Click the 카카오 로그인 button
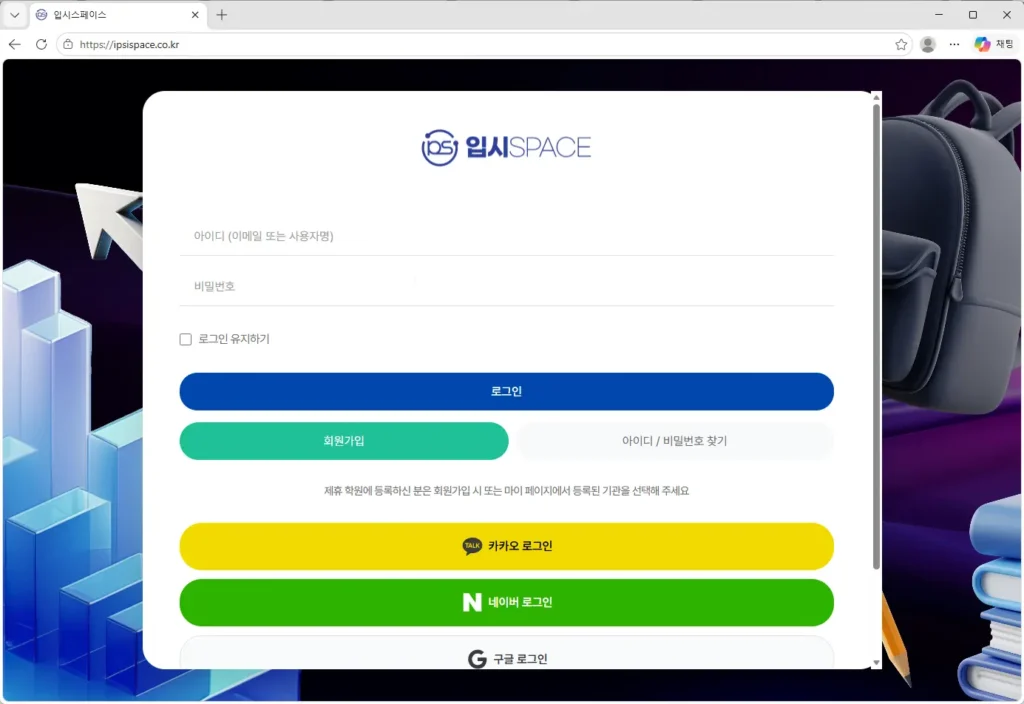Screen dimensions: 1024x704 [506, 546]
